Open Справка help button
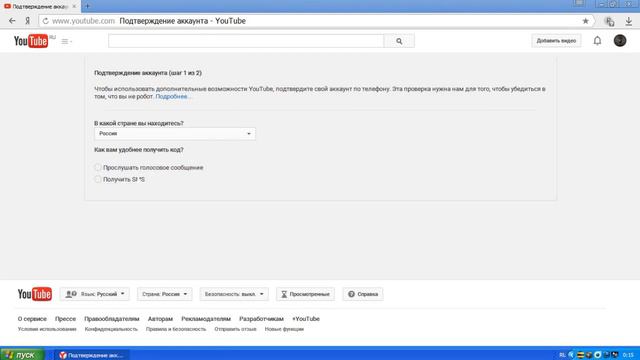This screenshot has width=640, height=360. pyautogui.click(x=363, y=294)
